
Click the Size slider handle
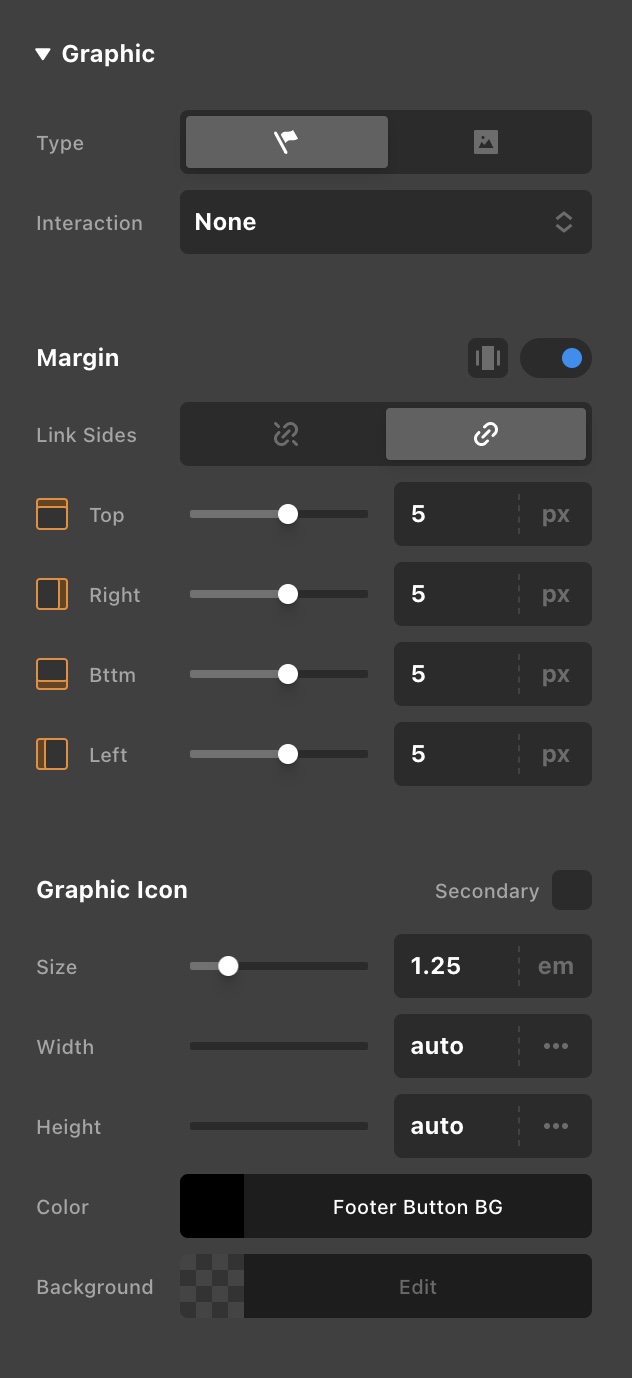(228, 966)
